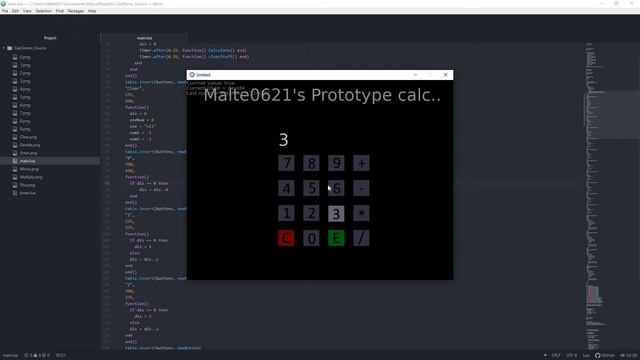Click calculator divide slash button
Screen dimensions: 640x360
(x=361, y=238)
